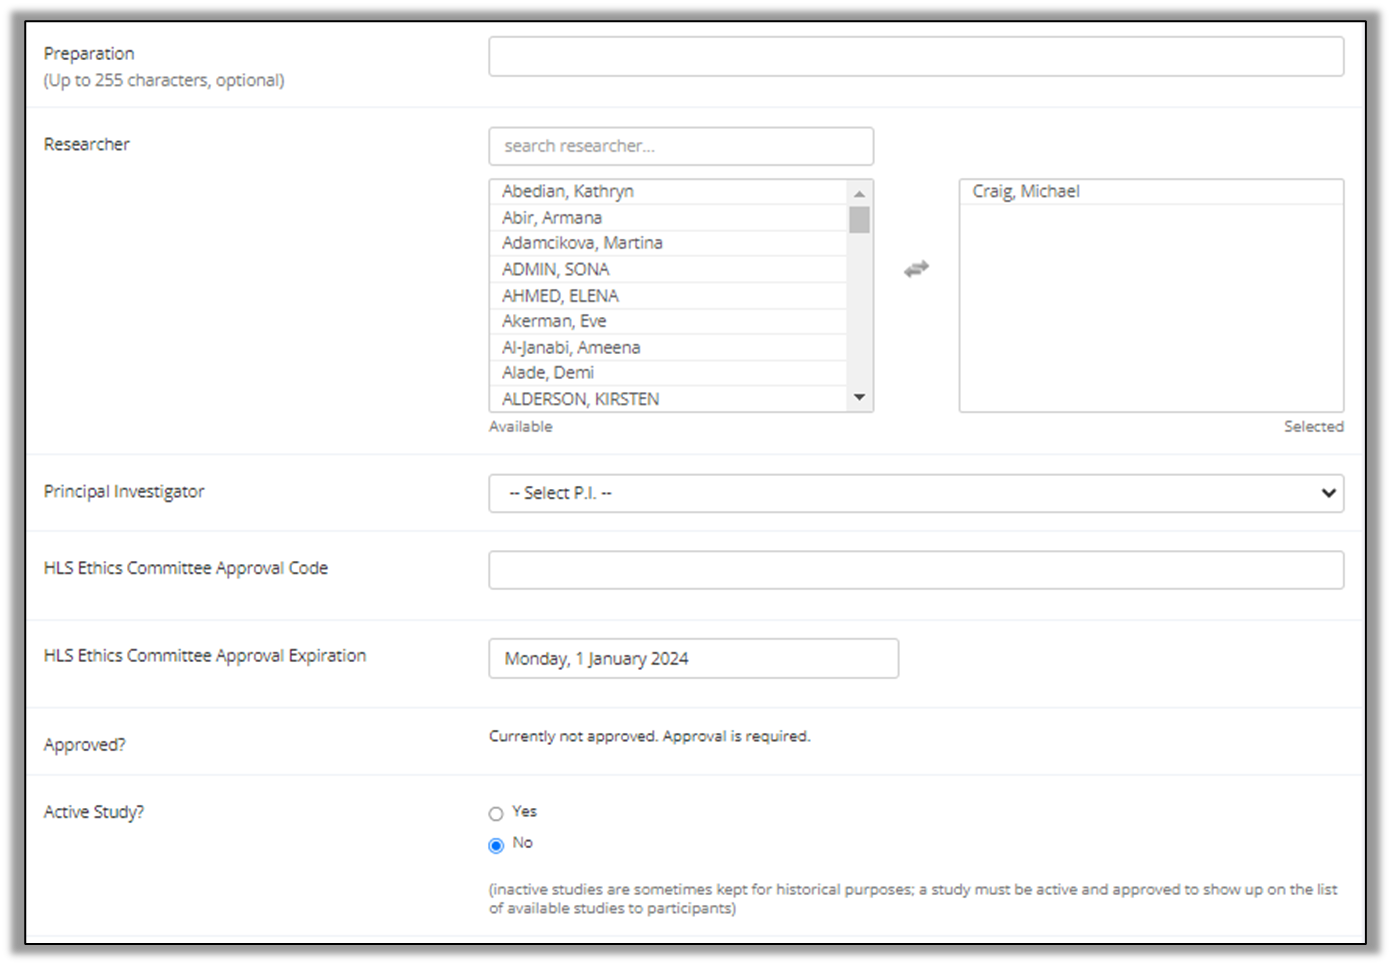1391x965 pixels.
Task: Choose Abedian, Kathryn from available researchers
Action: pos(568,191)
